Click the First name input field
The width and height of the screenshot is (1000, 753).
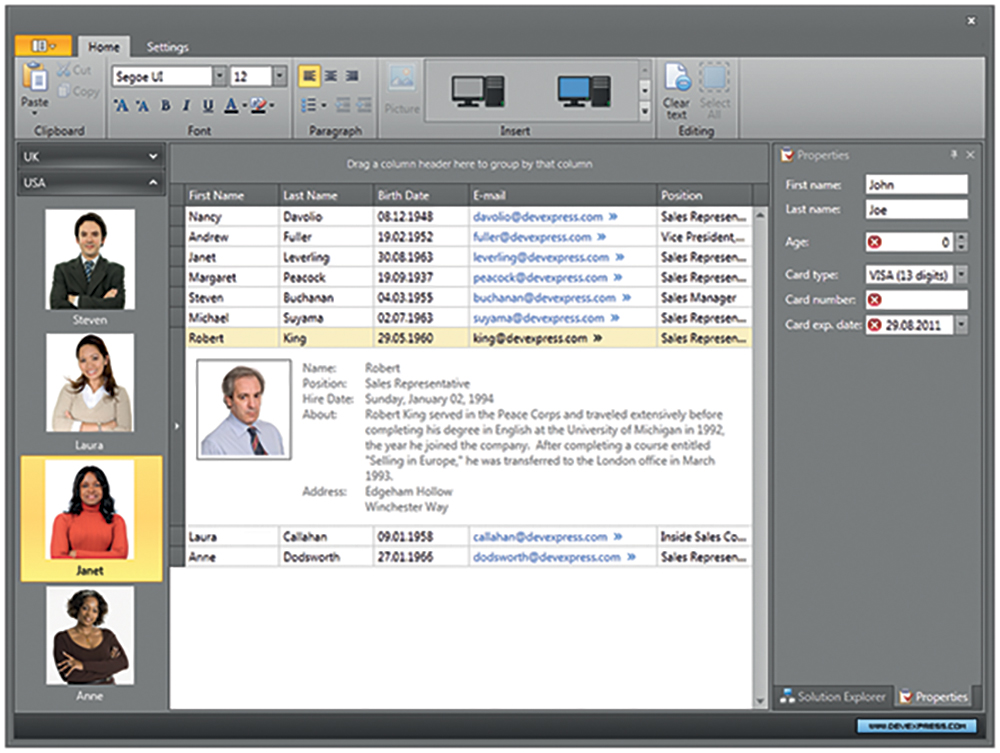pyautogui.click(x=916, y=185)
